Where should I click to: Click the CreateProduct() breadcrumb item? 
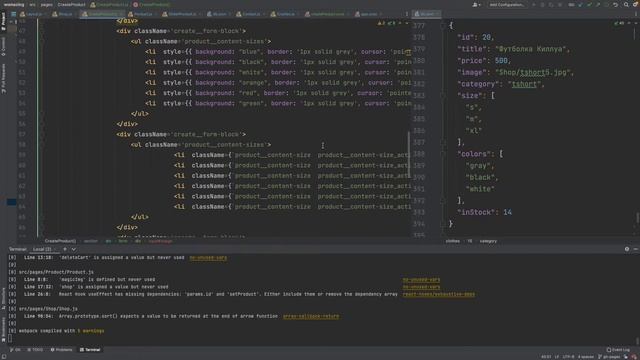(x=60, y=241)
